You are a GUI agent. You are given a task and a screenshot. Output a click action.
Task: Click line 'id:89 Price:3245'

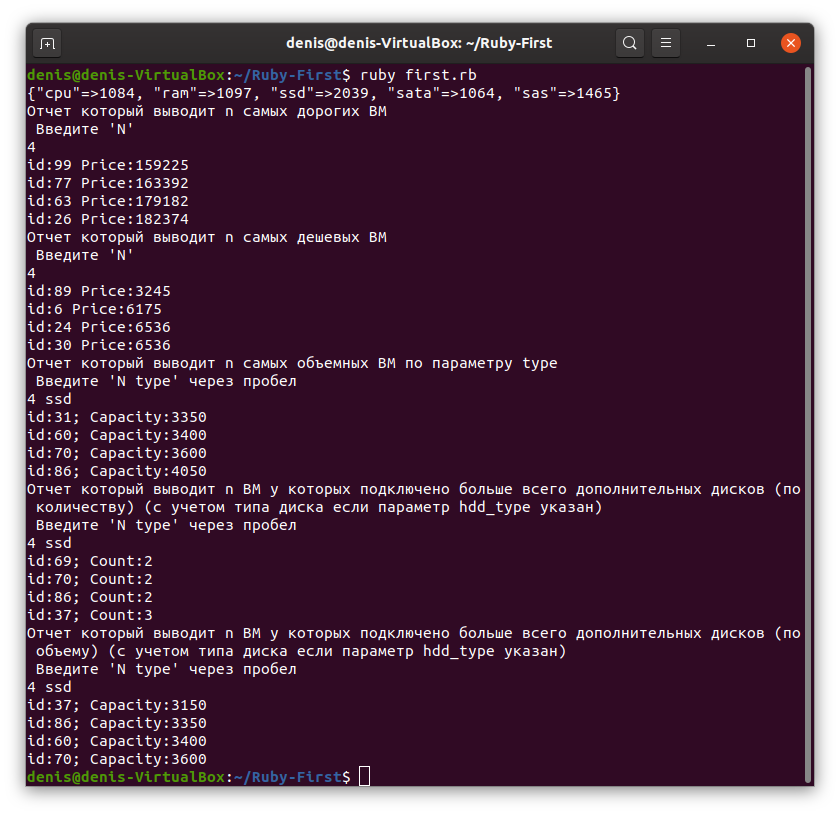point(99,291)
